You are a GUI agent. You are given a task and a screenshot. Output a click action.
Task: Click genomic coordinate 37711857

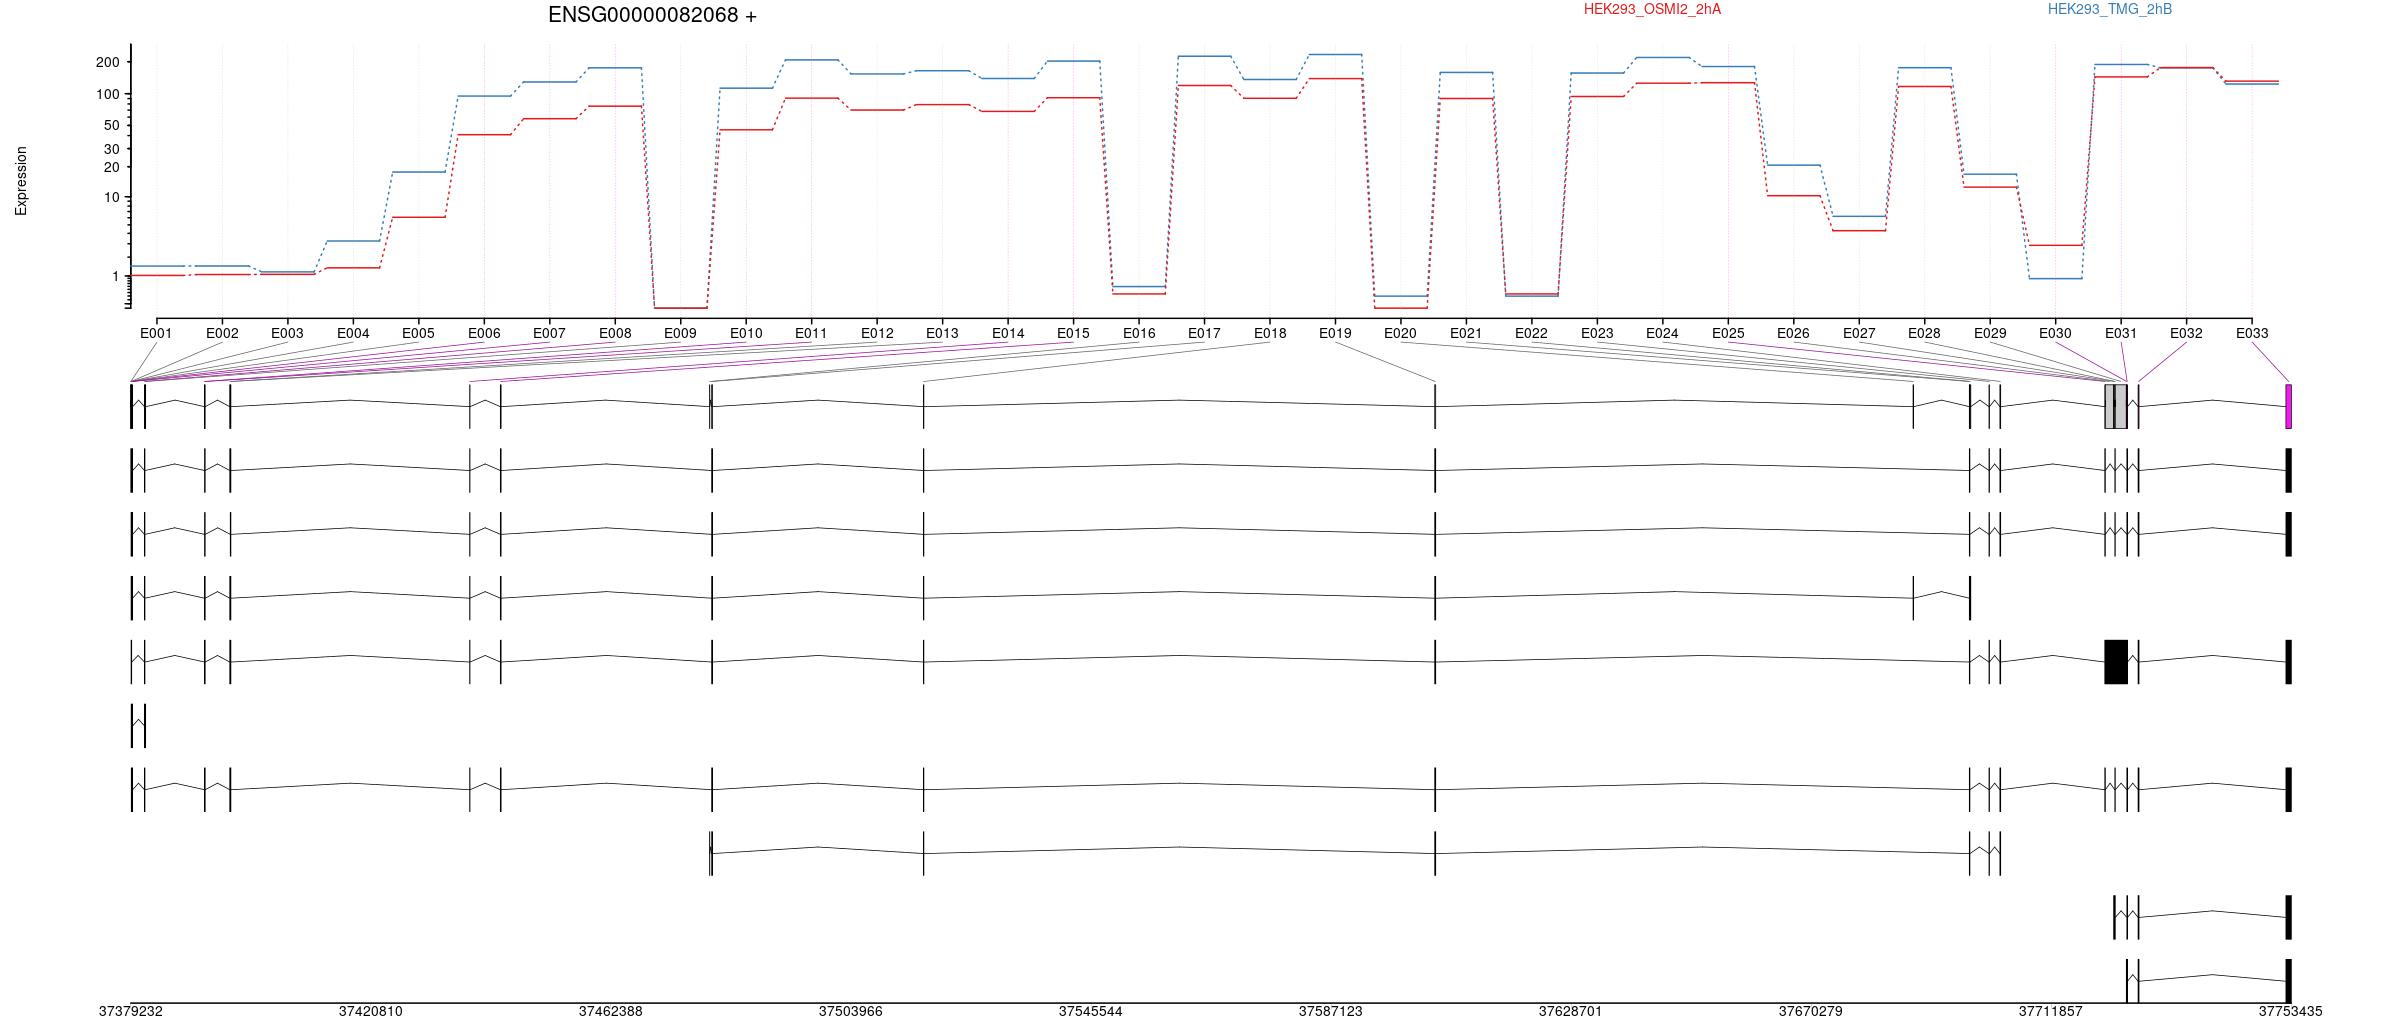tap(2050, 1012)
